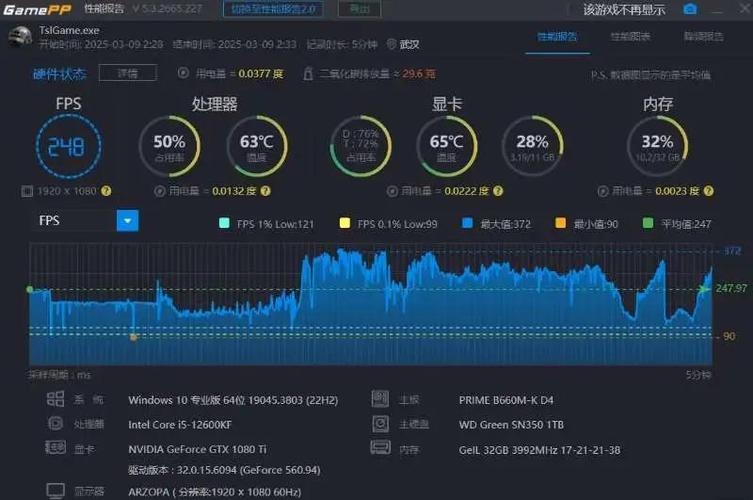Click the Windows 10 专业版 64位 system text
Image resolution: width=753 pixels, height=500 pixels.
click(x=233, y=400)
